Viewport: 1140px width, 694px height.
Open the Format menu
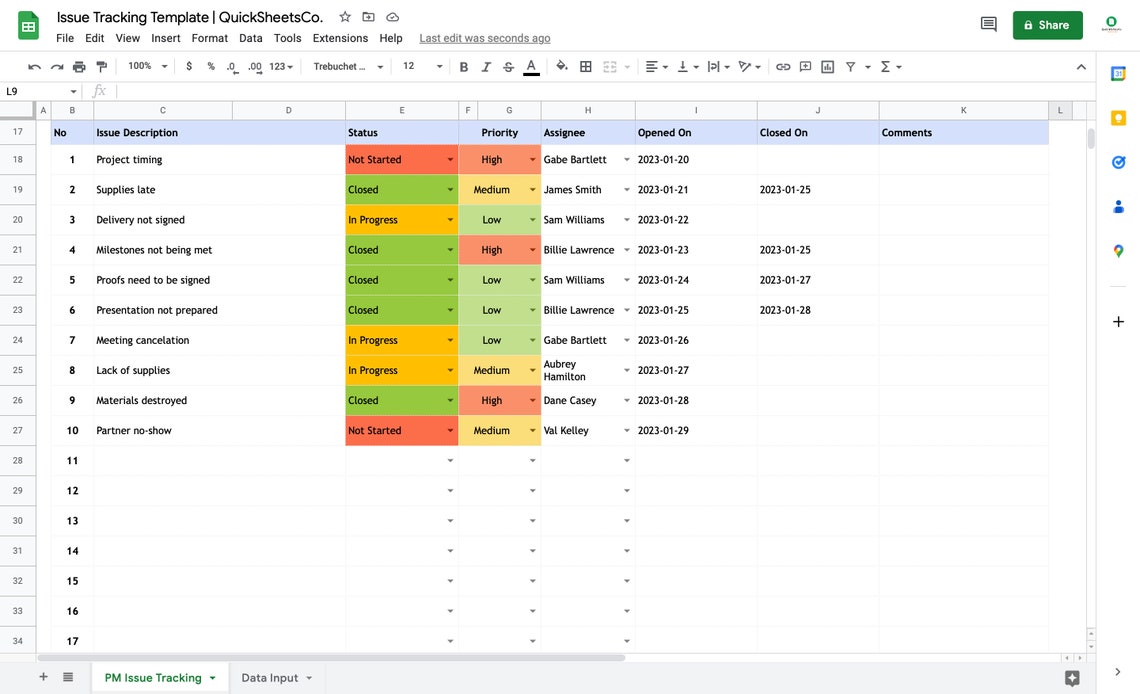[x=209, y=37]
